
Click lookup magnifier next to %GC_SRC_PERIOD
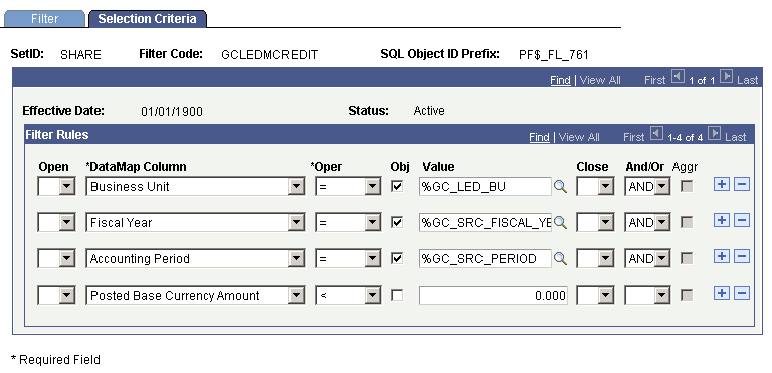tap(560, 258)
